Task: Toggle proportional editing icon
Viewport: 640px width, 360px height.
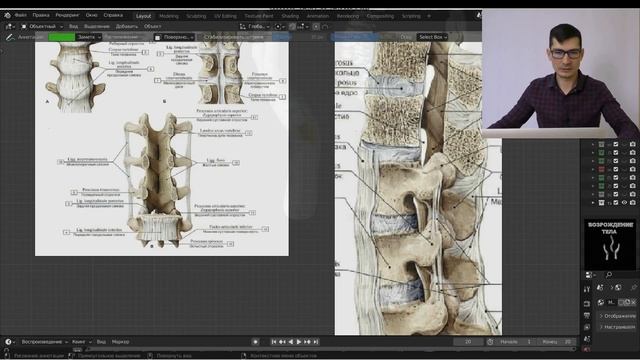Action: 316,26
